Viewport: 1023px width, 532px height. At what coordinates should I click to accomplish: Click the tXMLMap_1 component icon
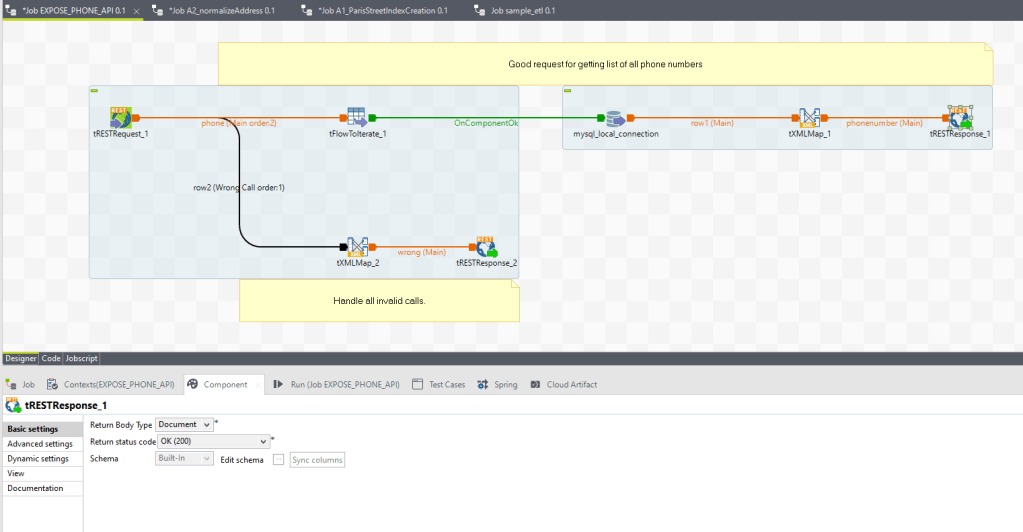[810, 118]
